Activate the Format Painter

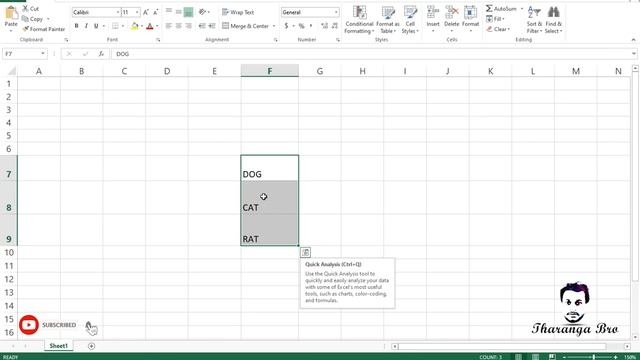[43, 29]
